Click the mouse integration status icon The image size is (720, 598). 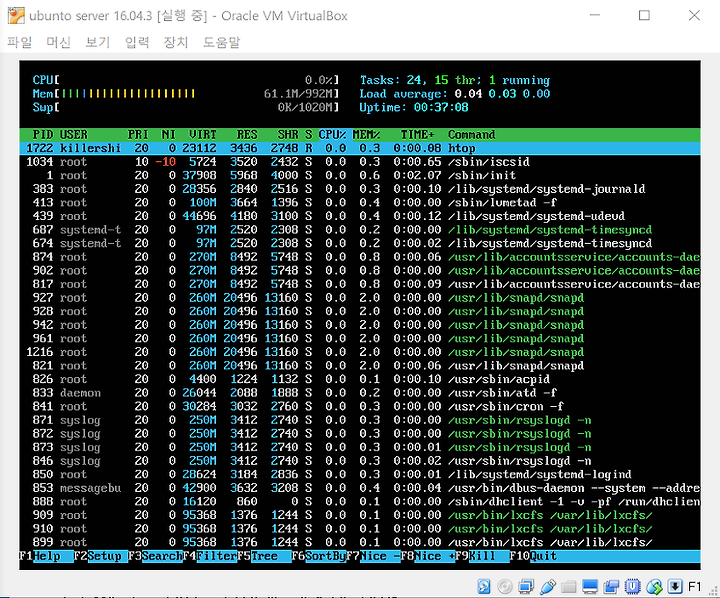pyautogui.click(x=654, y=587)
